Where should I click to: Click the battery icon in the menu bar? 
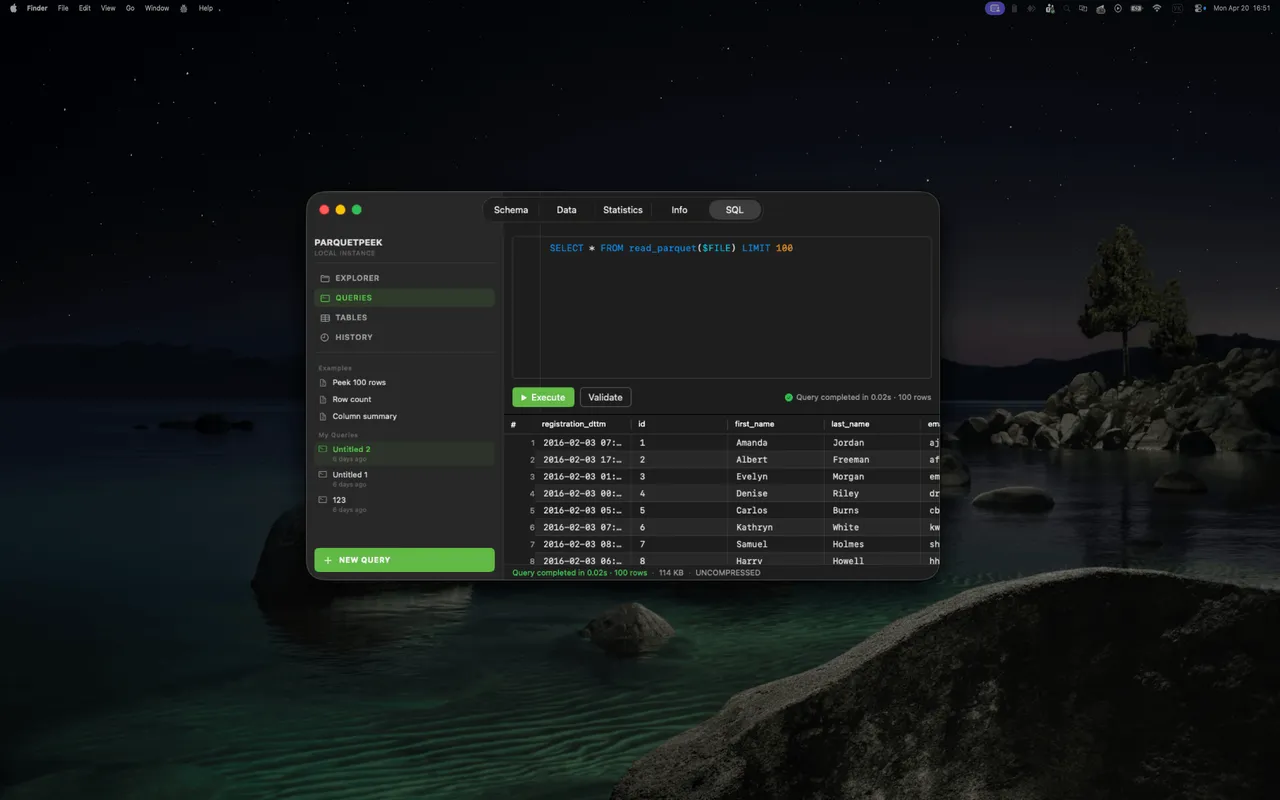[1136, 8]
